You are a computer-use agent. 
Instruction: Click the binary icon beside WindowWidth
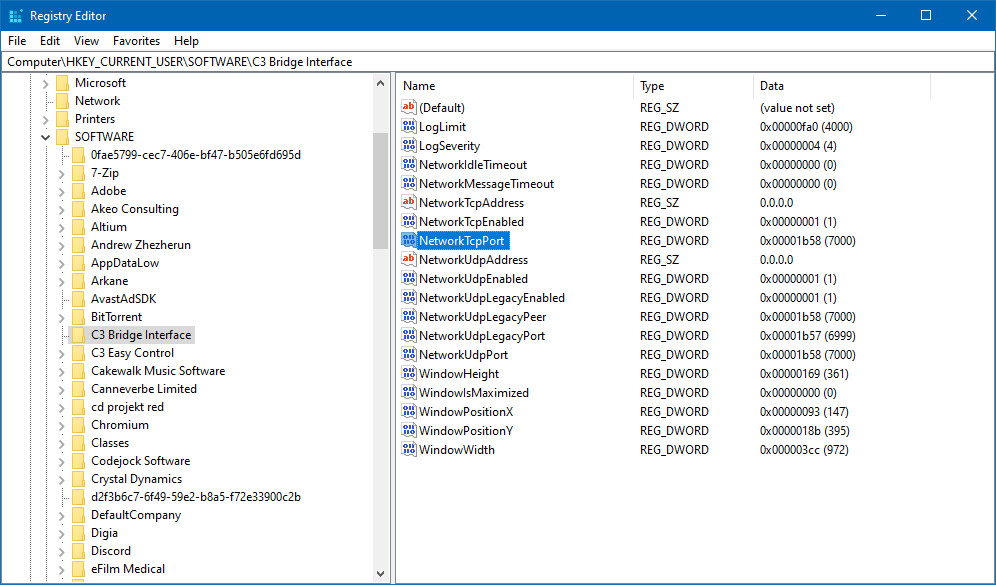coord(408,450)
